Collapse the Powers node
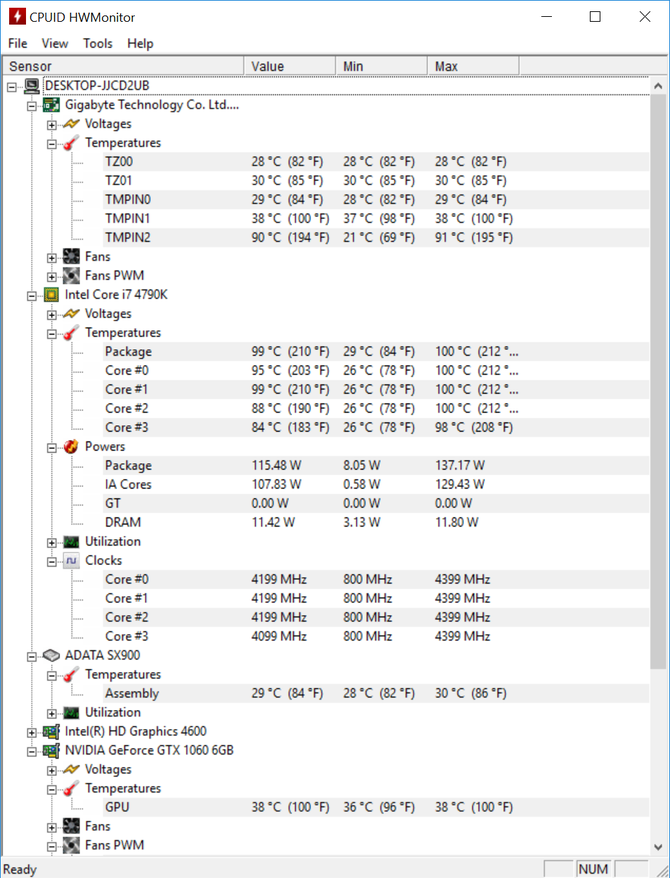Screen dimensions: 670x878 51,447
